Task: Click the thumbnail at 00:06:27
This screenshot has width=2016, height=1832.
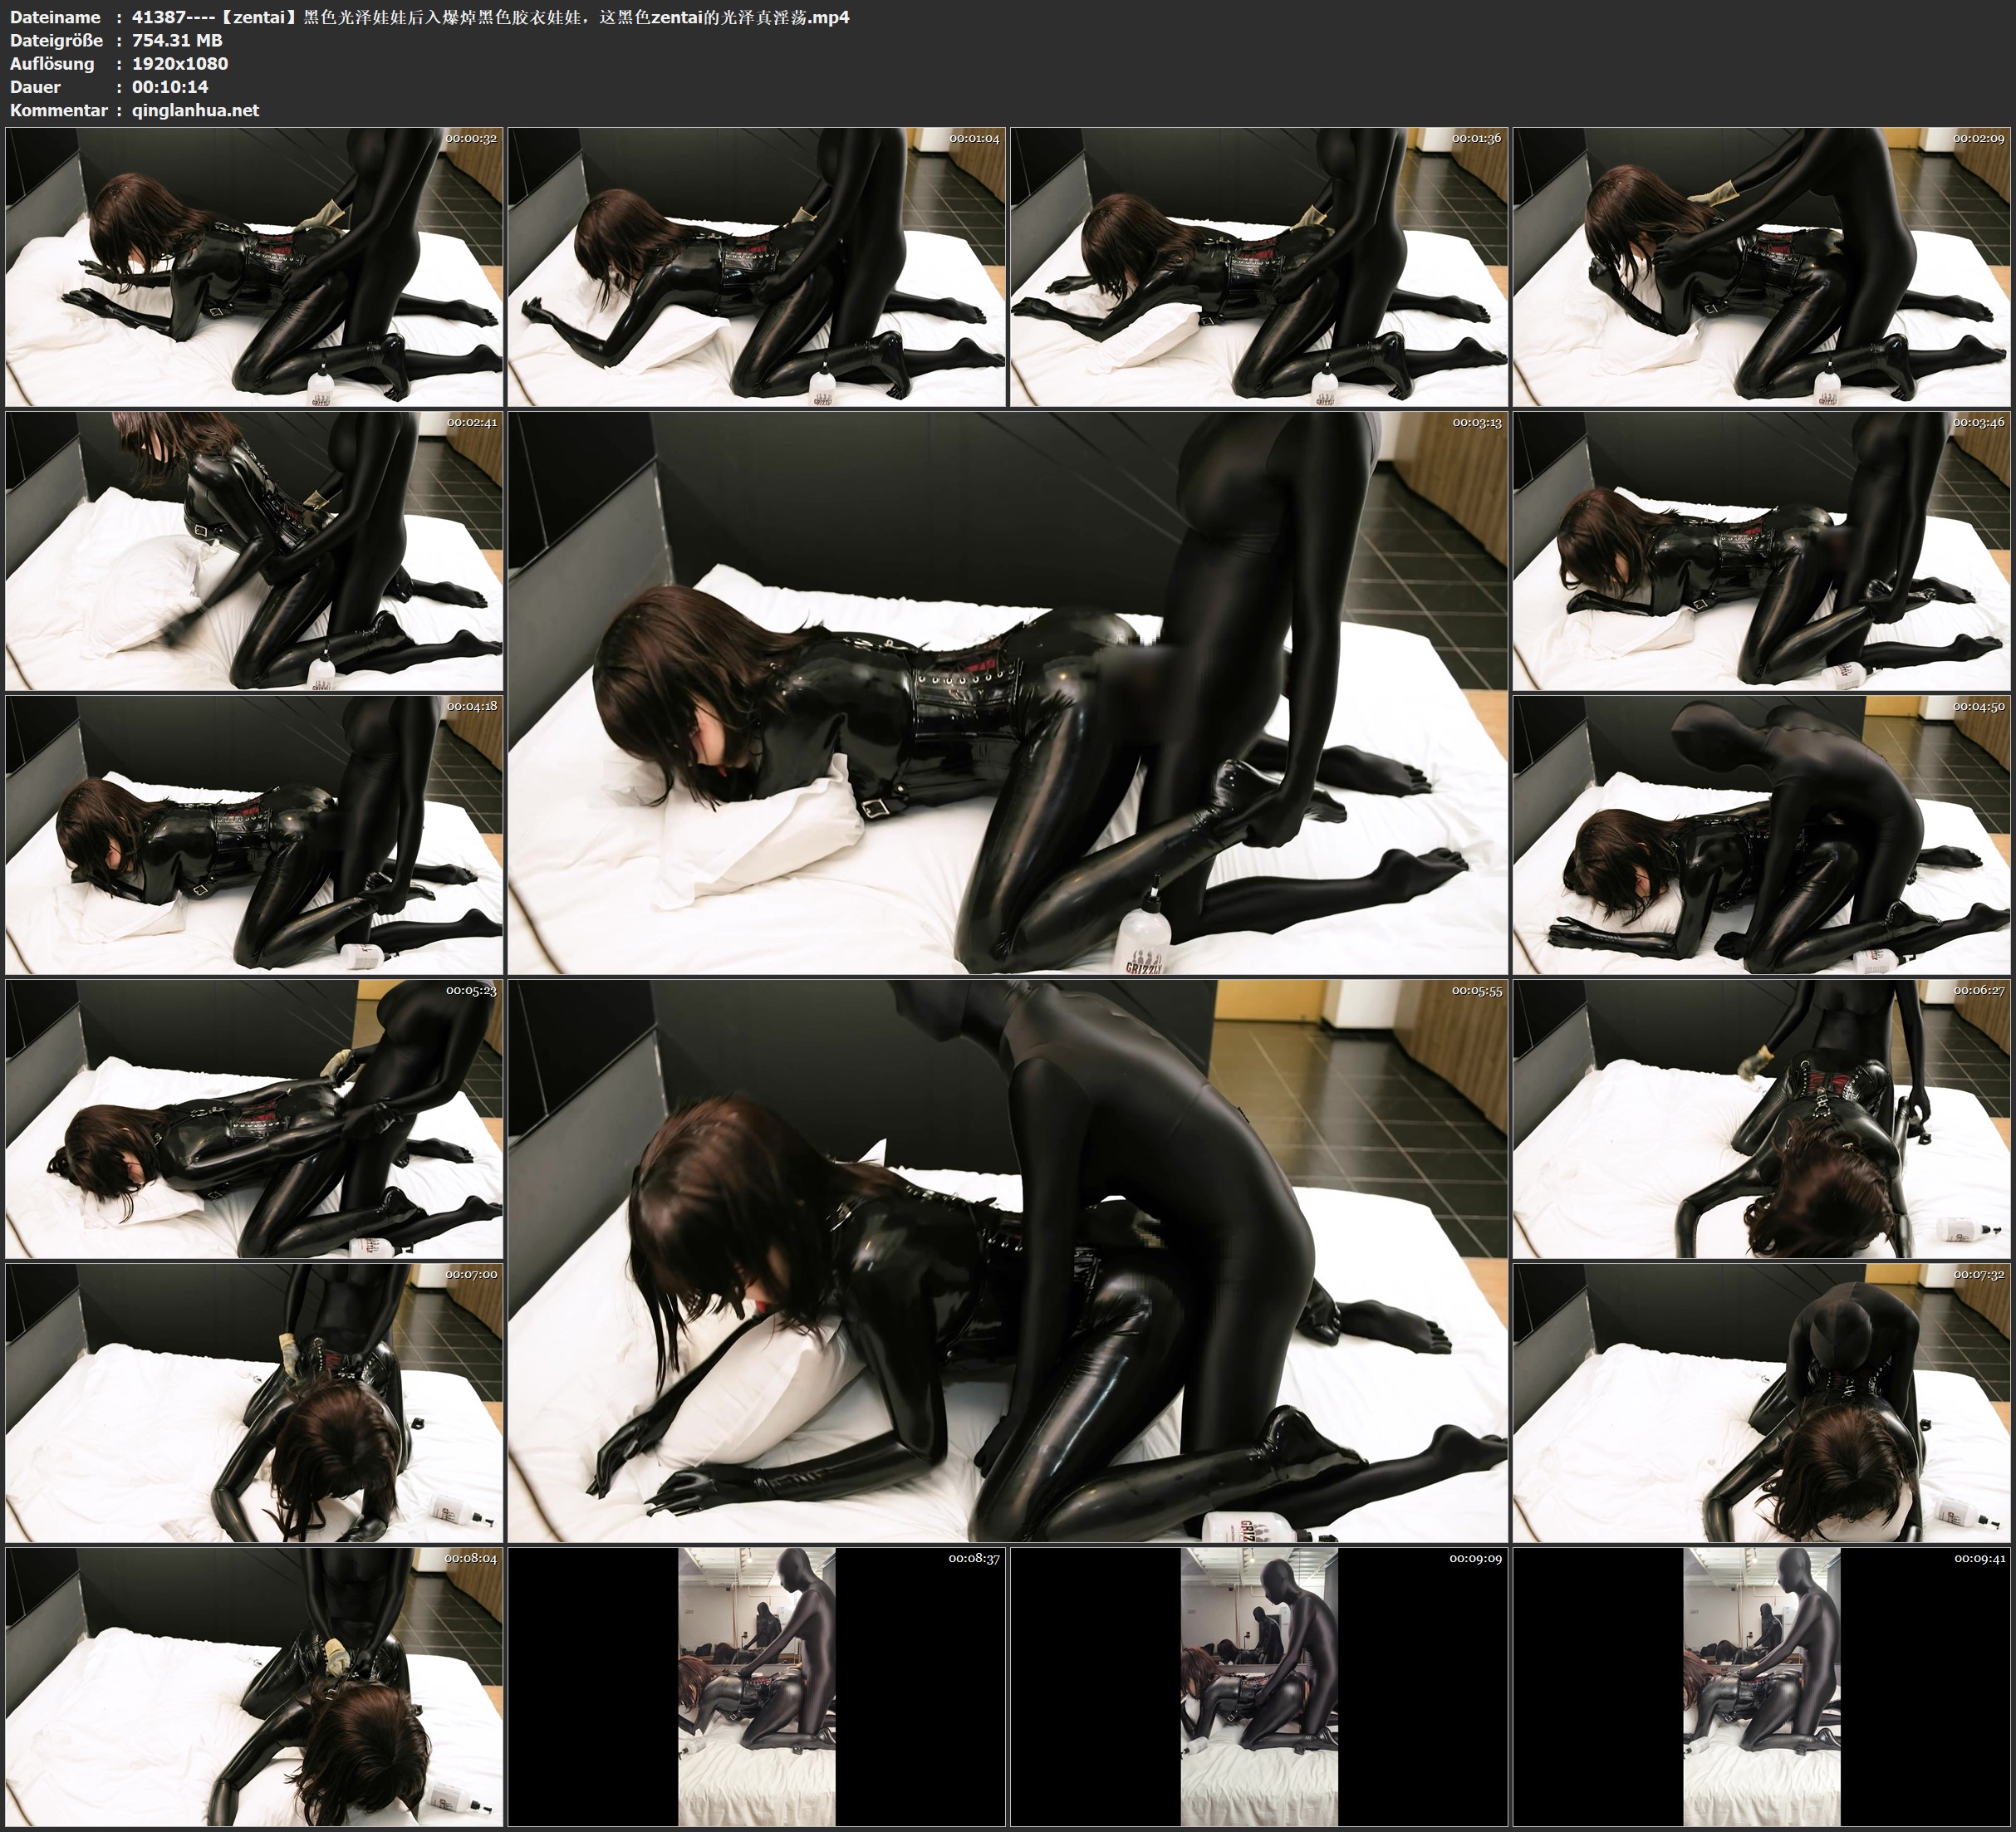Action: point(1762,1119)
